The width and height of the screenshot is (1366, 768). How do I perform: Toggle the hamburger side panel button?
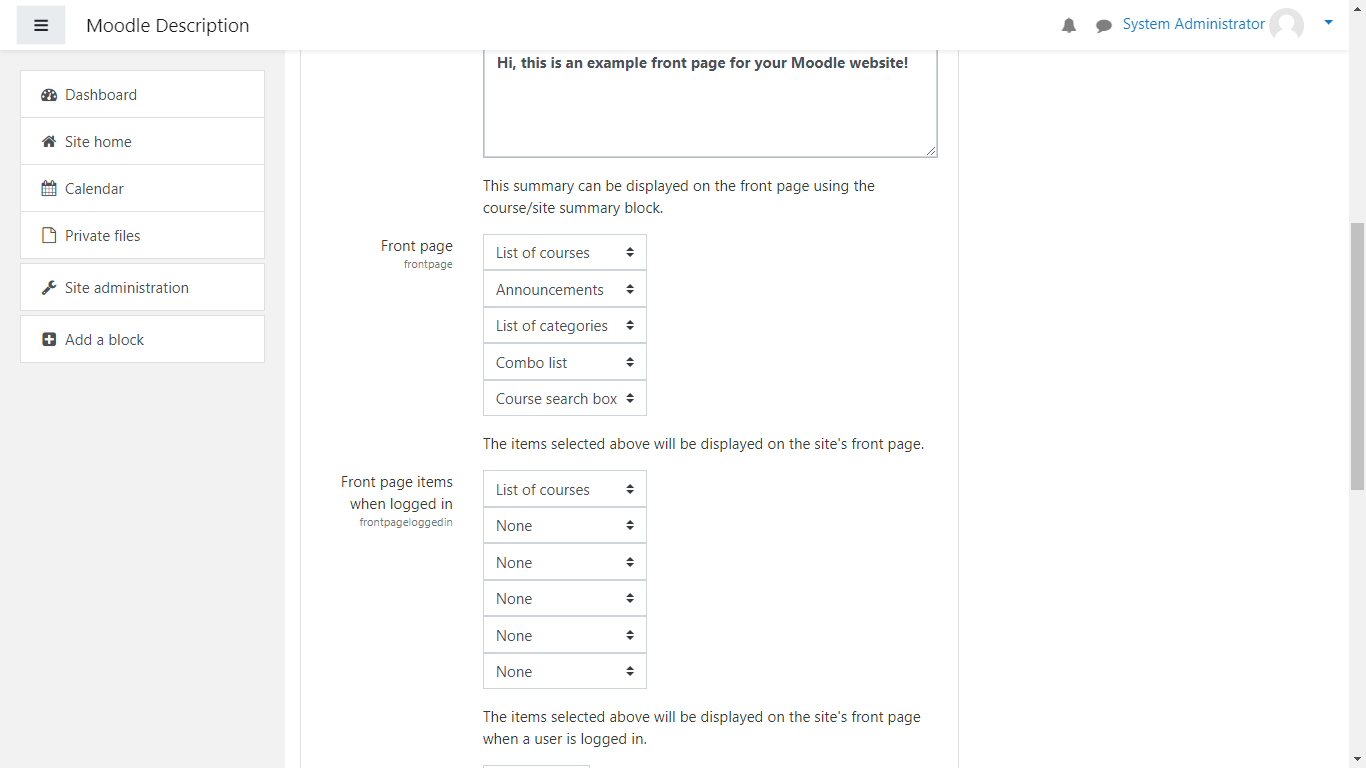(x=41, y=25)
